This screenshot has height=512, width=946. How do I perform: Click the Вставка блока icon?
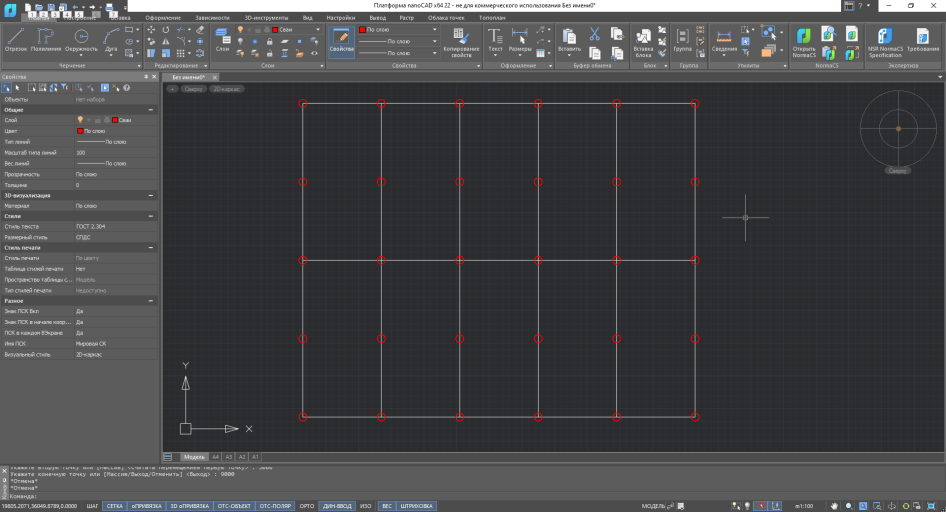[x=643, y=42]
